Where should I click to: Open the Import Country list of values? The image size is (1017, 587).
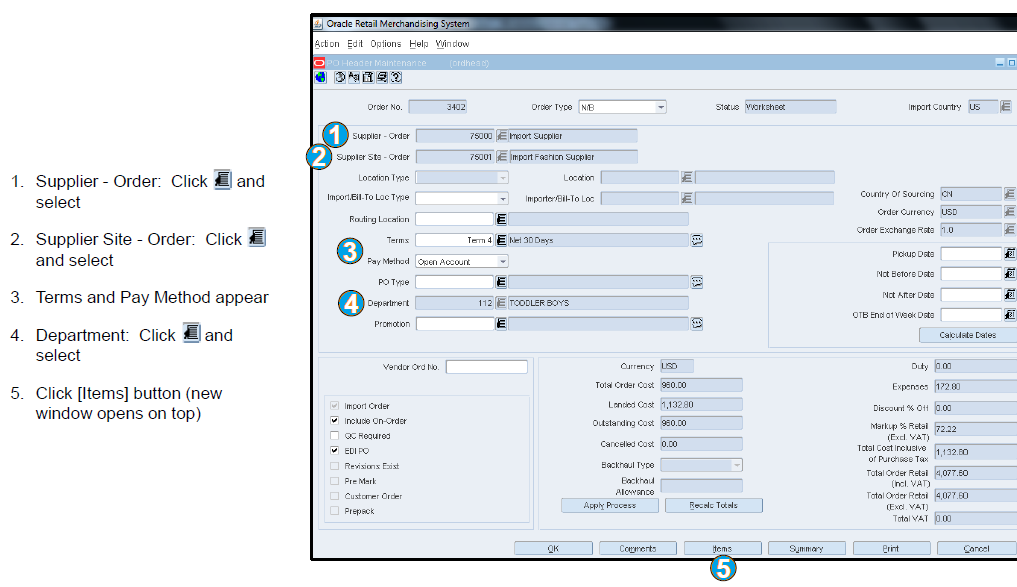pos(1008,105)
